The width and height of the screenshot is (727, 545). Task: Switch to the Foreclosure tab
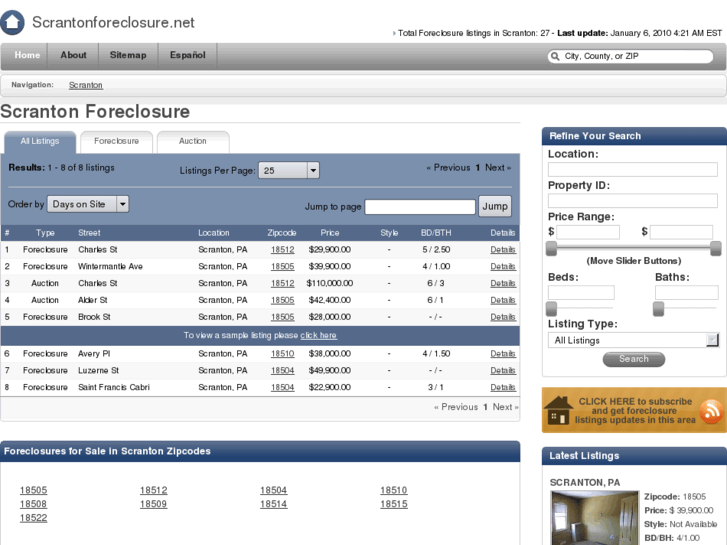tap(116, 141)
